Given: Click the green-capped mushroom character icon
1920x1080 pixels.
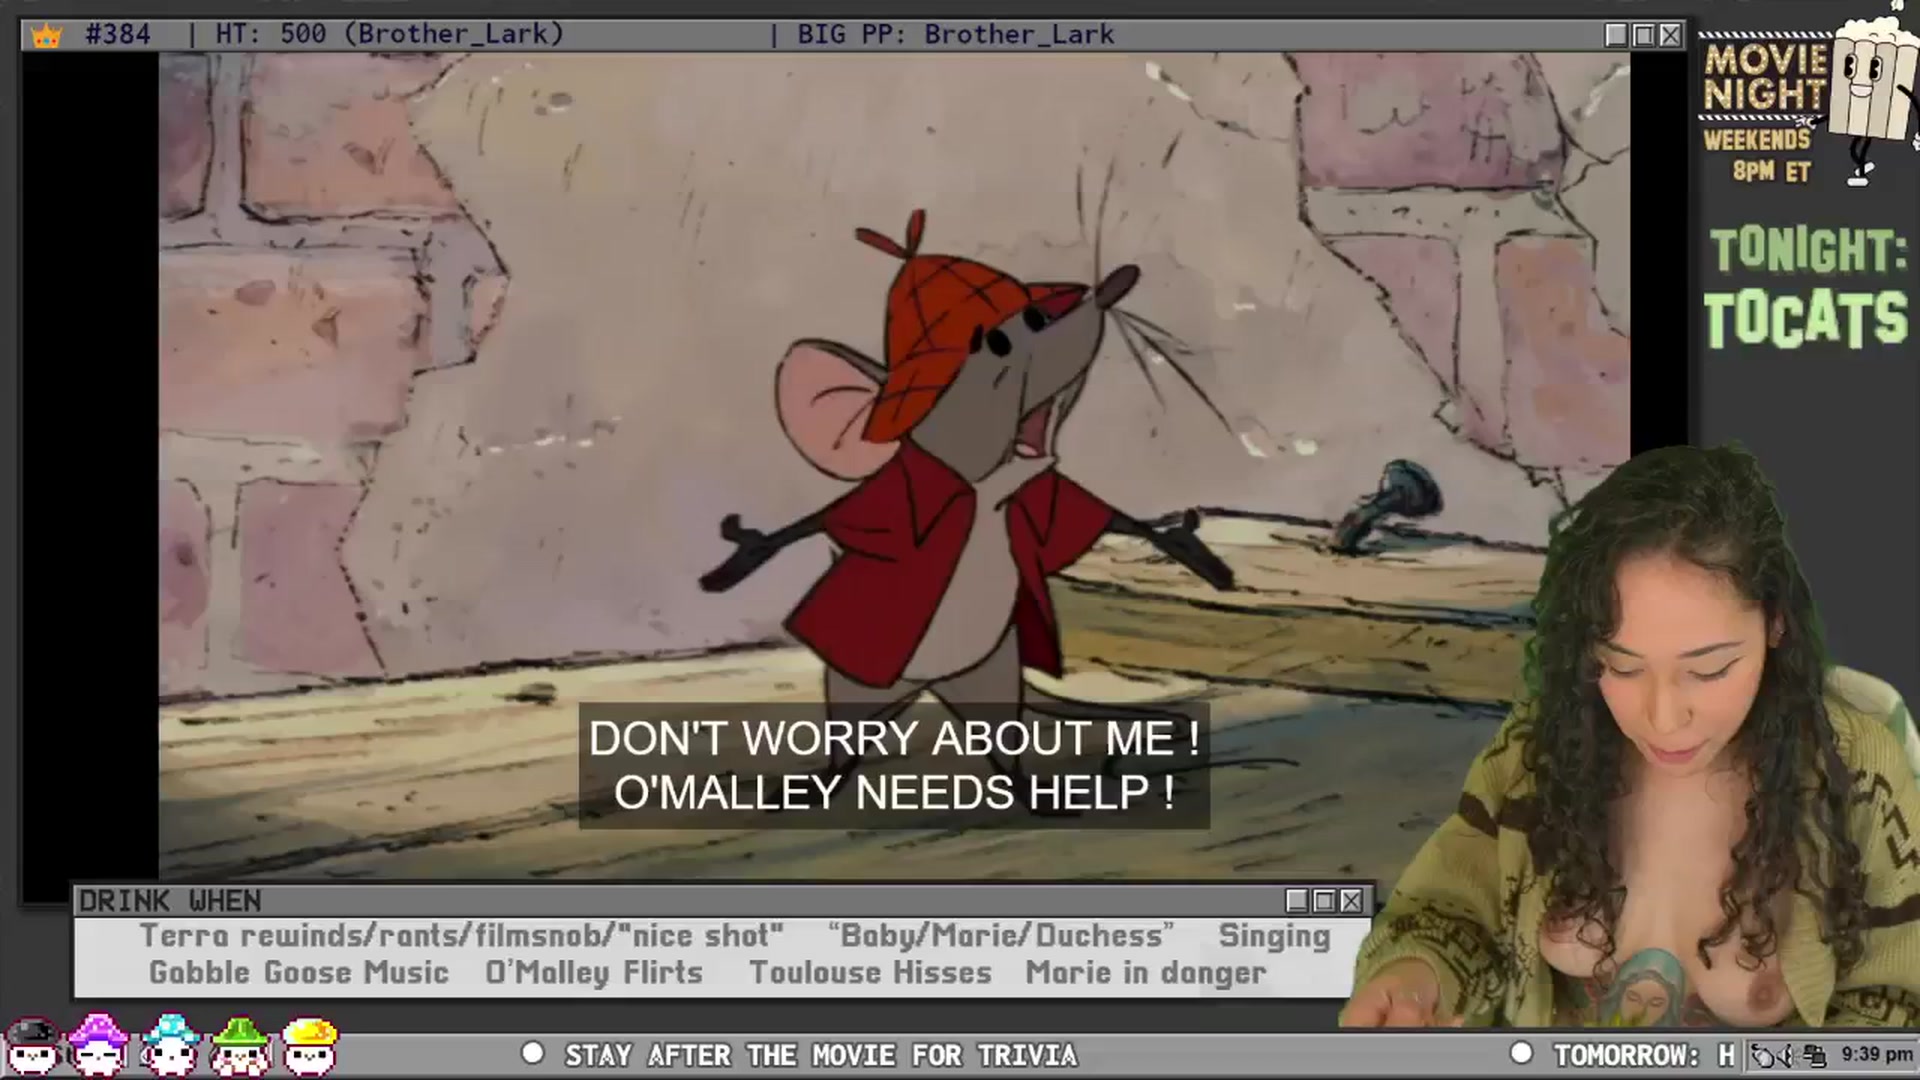Looking at the screenshot, I should pyautogui.click(x=240, y=1045).
